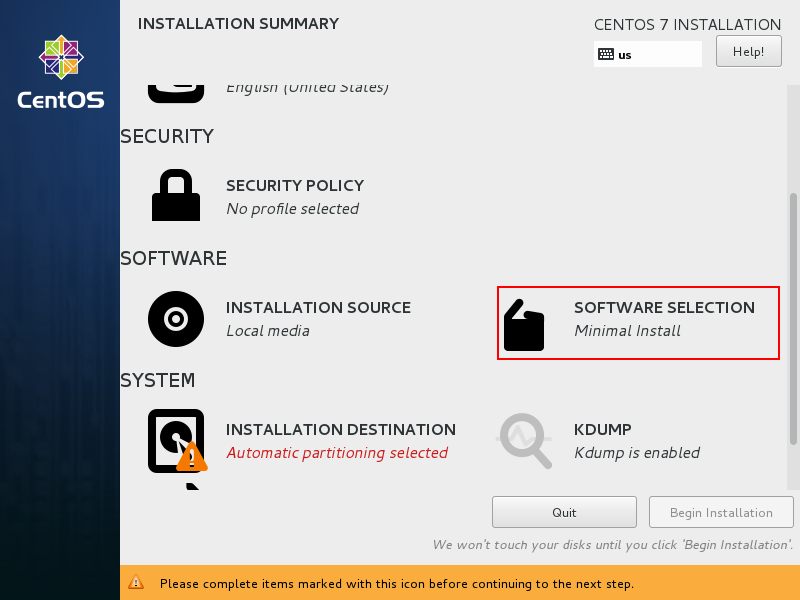
Task: Click the Quit button
Action: tap(564, 512)
